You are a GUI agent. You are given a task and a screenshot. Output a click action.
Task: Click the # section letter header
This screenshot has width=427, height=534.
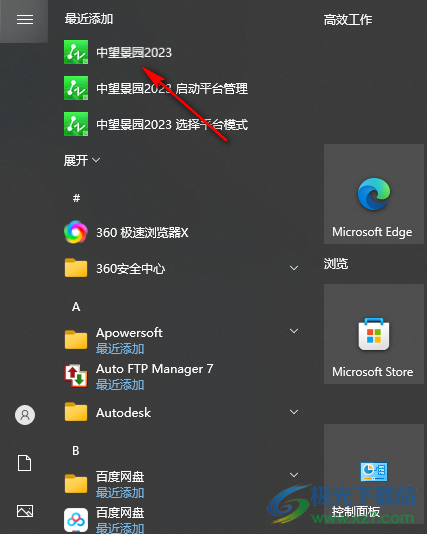[x=76, y=198]
